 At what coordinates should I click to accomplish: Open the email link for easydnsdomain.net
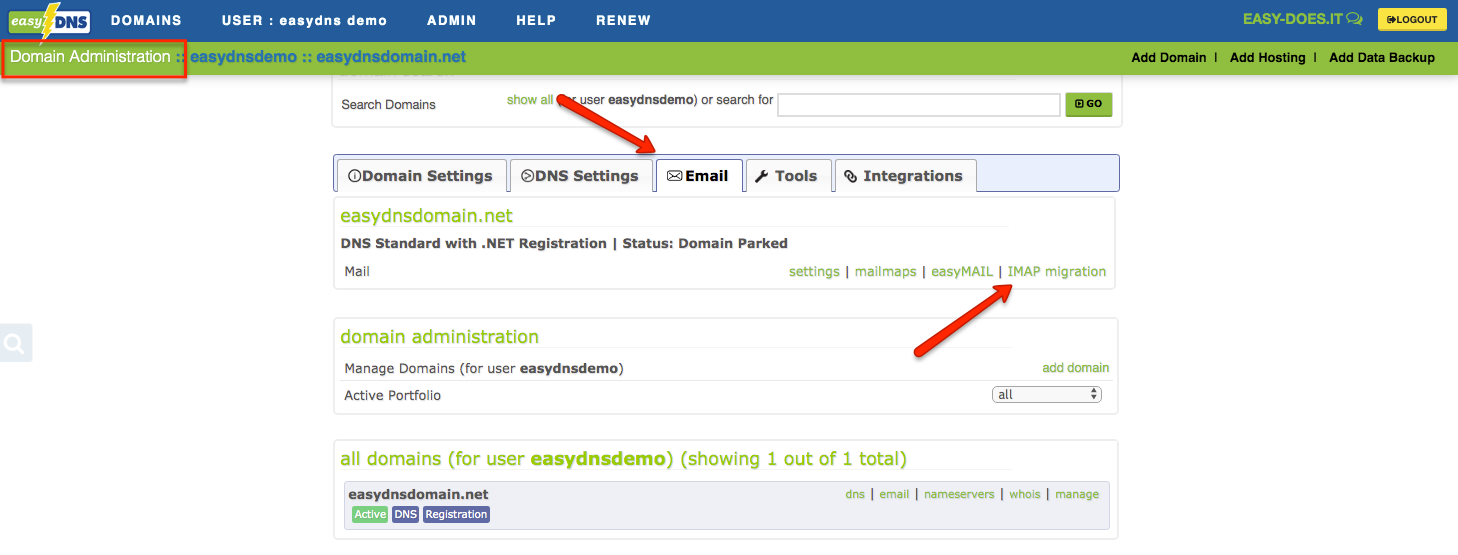click(894, 494)
